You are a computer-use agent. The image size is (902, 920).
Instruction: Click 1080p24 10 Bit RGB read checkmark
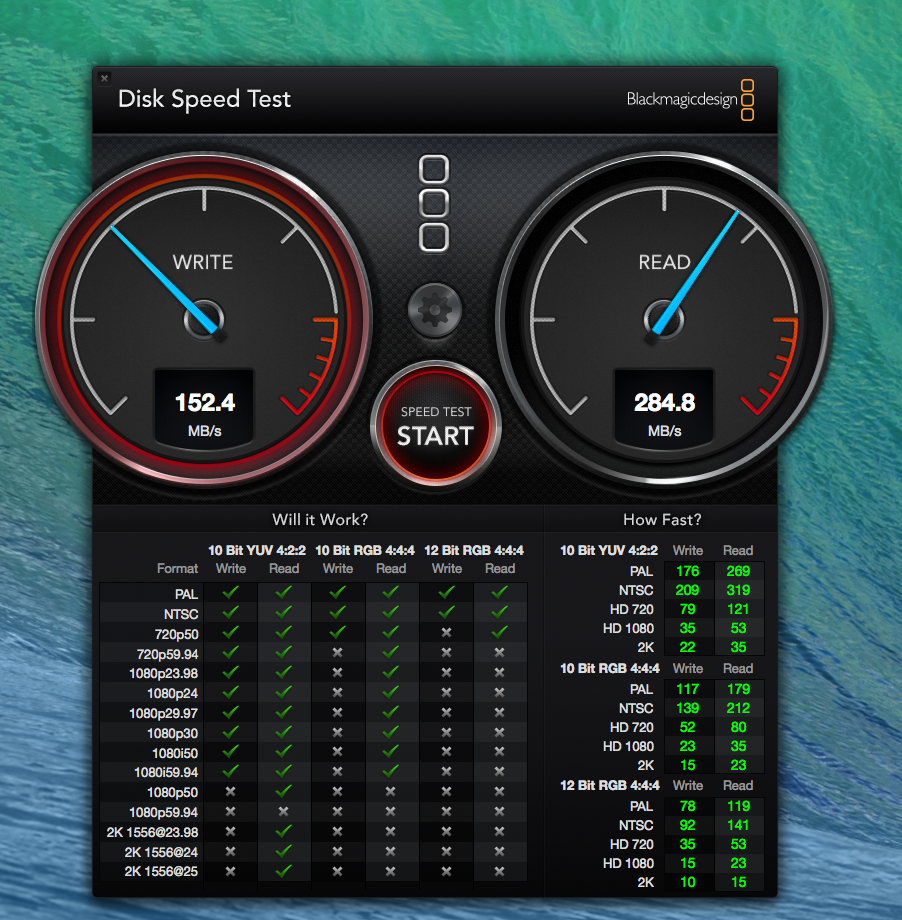390,692
